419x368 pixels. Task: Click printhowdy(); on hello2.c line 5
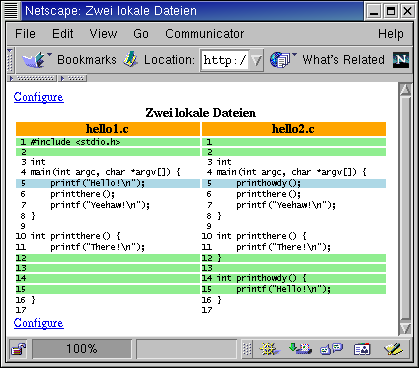point(269,183)
